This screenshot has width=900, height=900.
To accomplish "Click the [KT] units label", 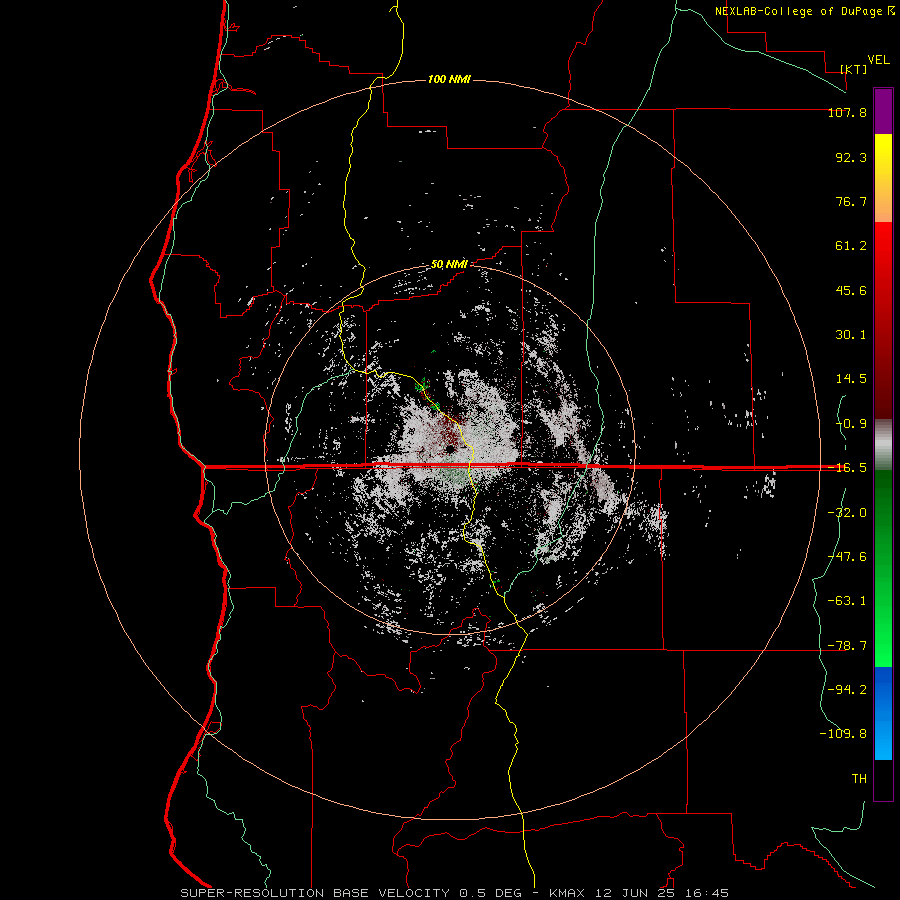I will [854, 69].
